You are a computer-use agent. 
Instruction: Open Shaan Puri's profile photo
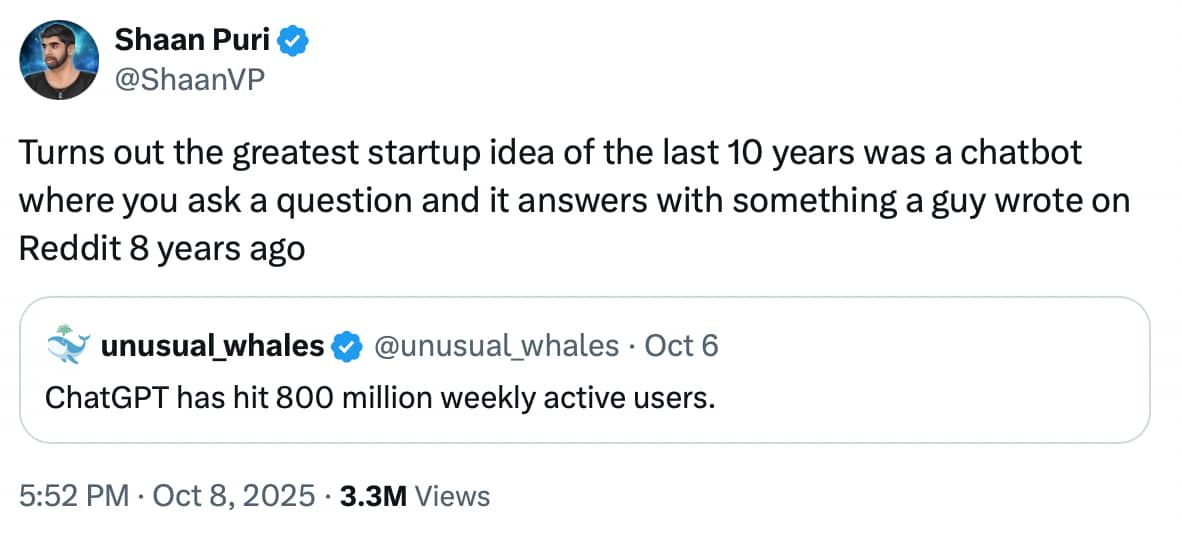(59, 60)
